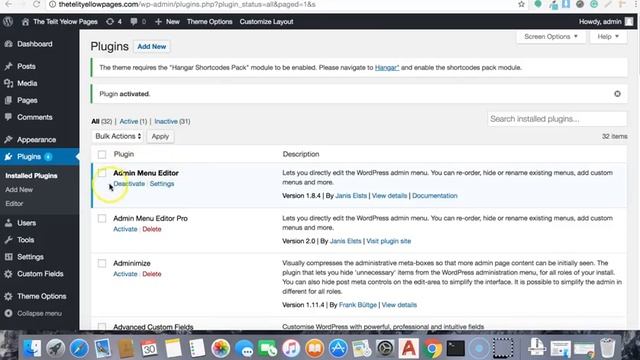Open Dashboard in the sidebar
The width and height of the screenshot is (640, 360).
pos(35,44)
